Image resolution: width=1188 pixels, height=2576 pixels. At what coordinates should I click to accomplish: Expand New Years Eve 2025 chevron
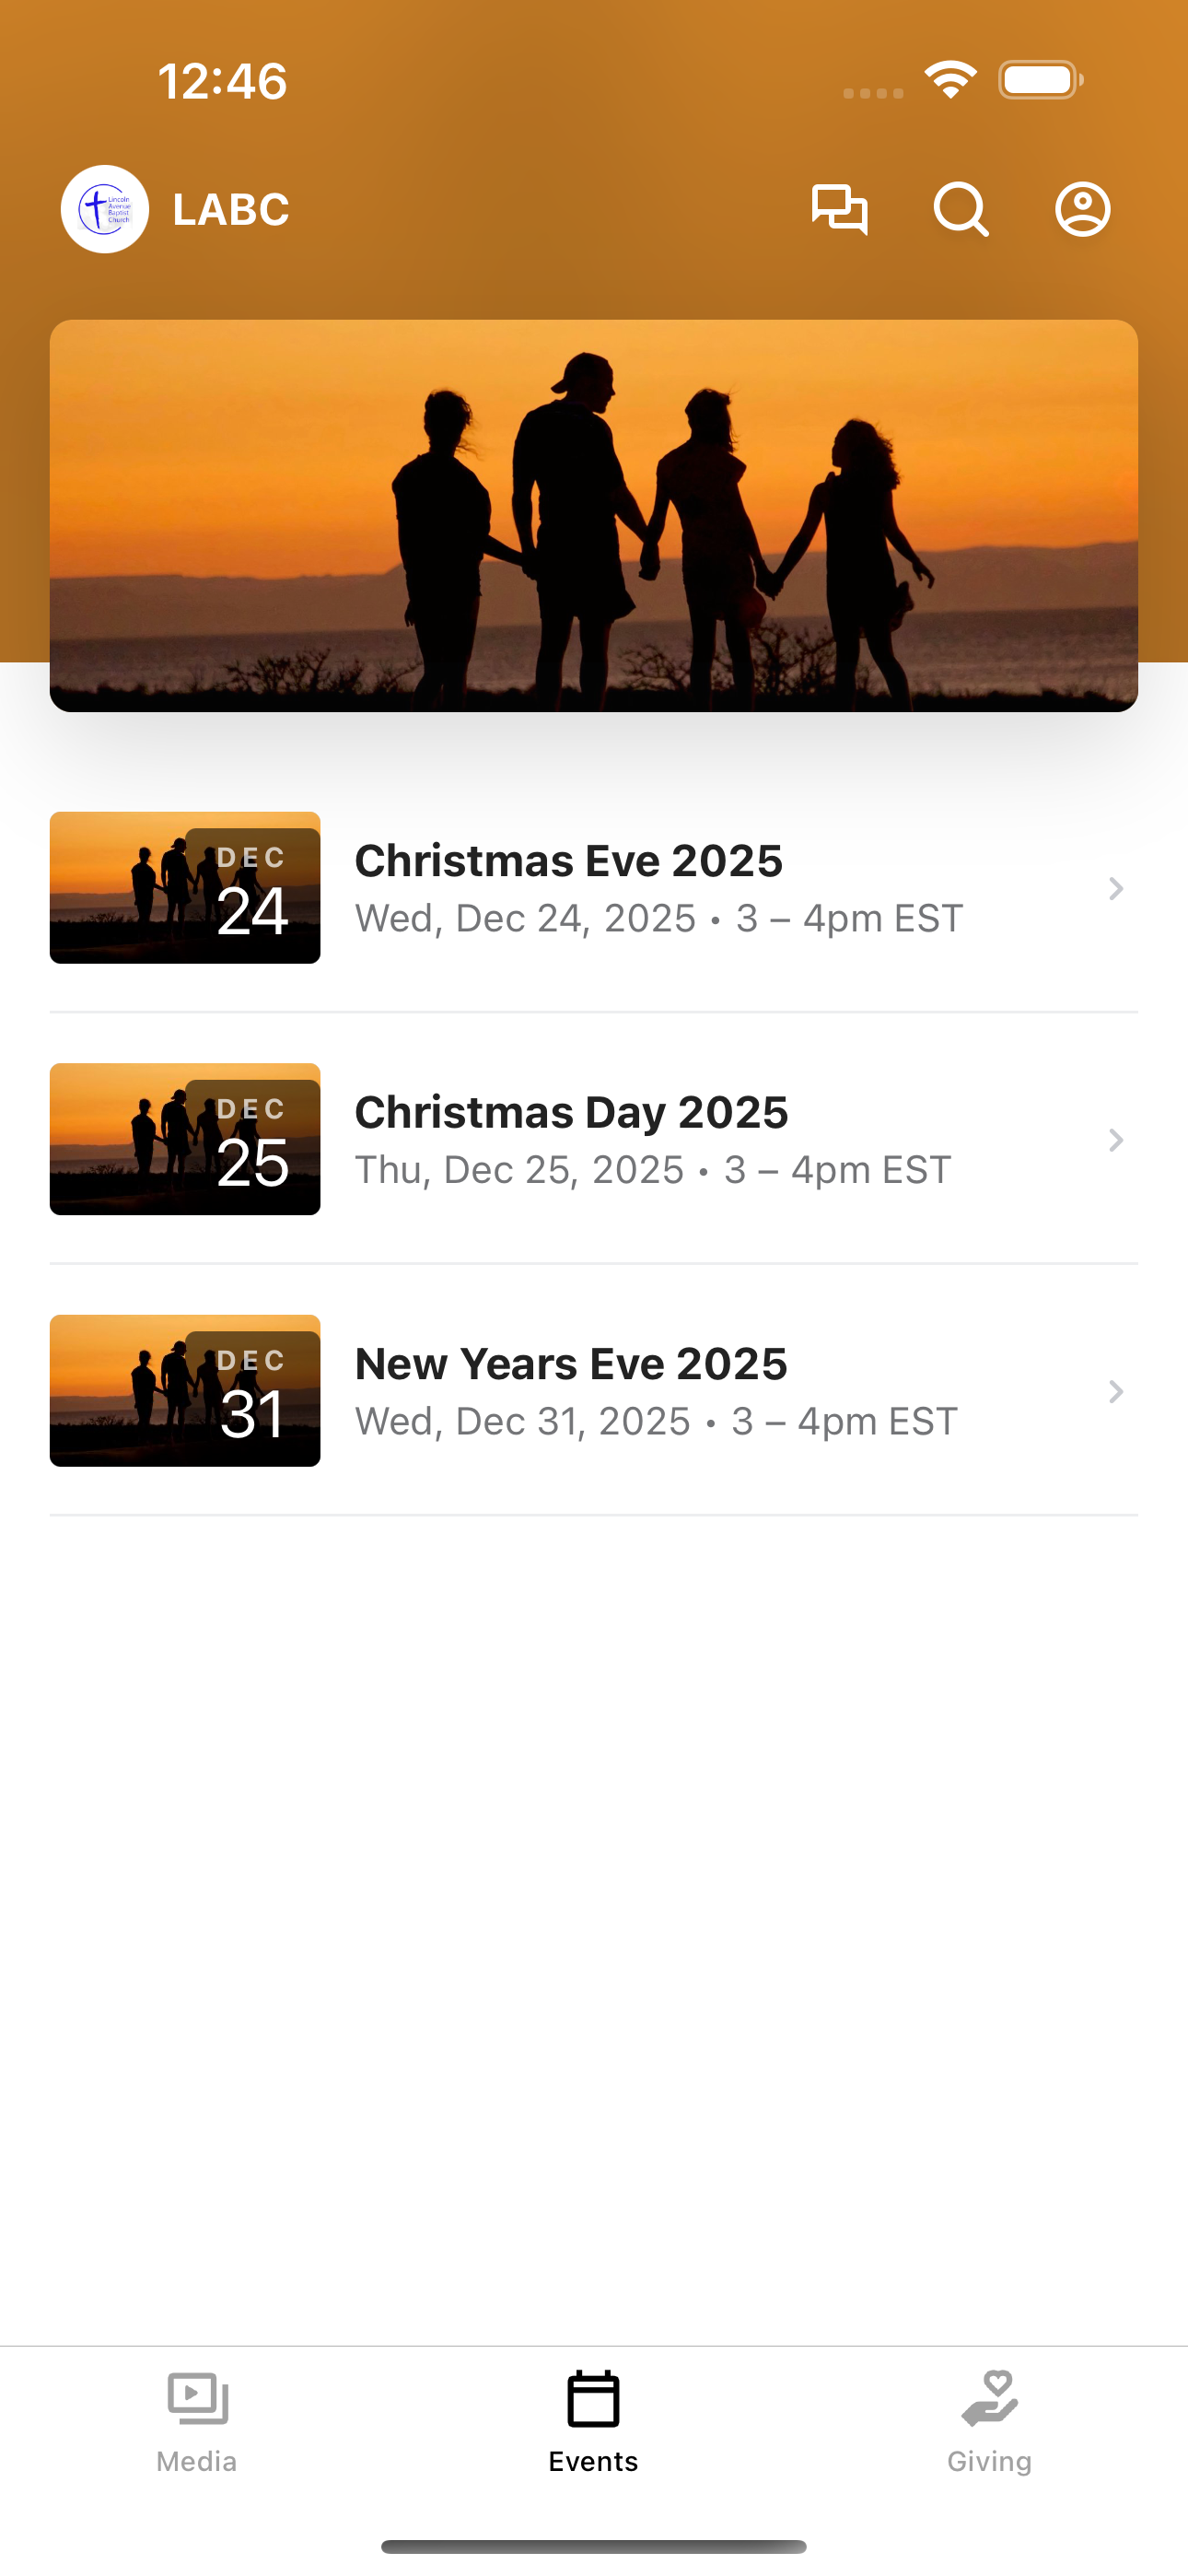pos(1116,1391)
